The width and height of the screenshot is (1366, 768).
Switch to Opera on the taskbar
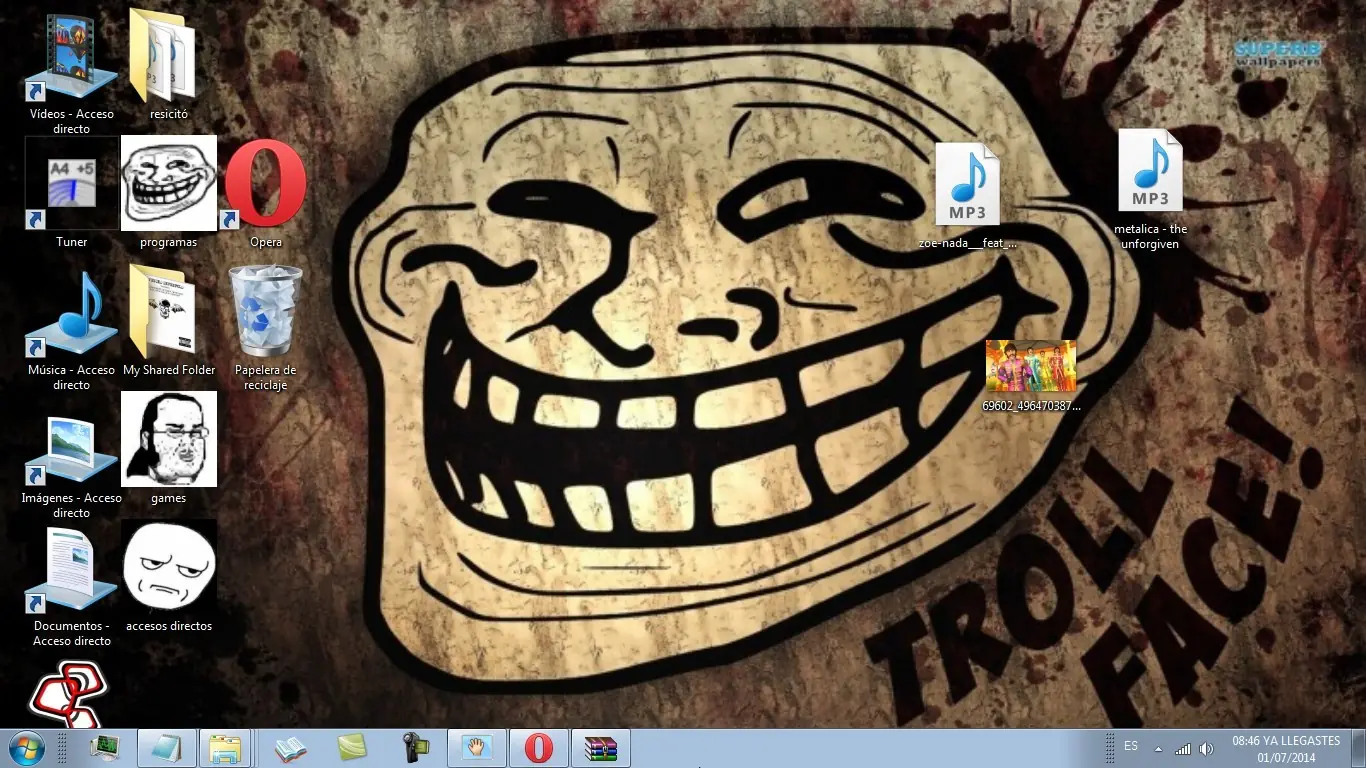(x=539, y=748)
